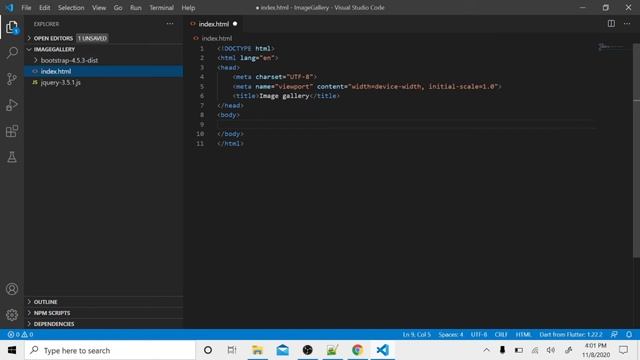Click the unsaved dot on index.html tab
The width and height of the screenshot is (640, 360).
[235, 24]
